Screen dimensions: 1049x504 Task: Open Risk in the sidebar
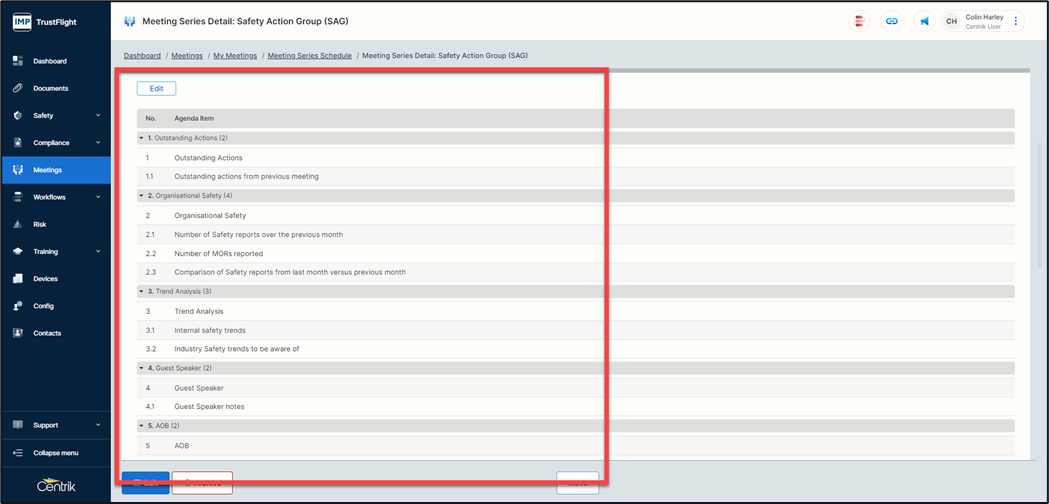pyautogui.click(x=56, y=225)
